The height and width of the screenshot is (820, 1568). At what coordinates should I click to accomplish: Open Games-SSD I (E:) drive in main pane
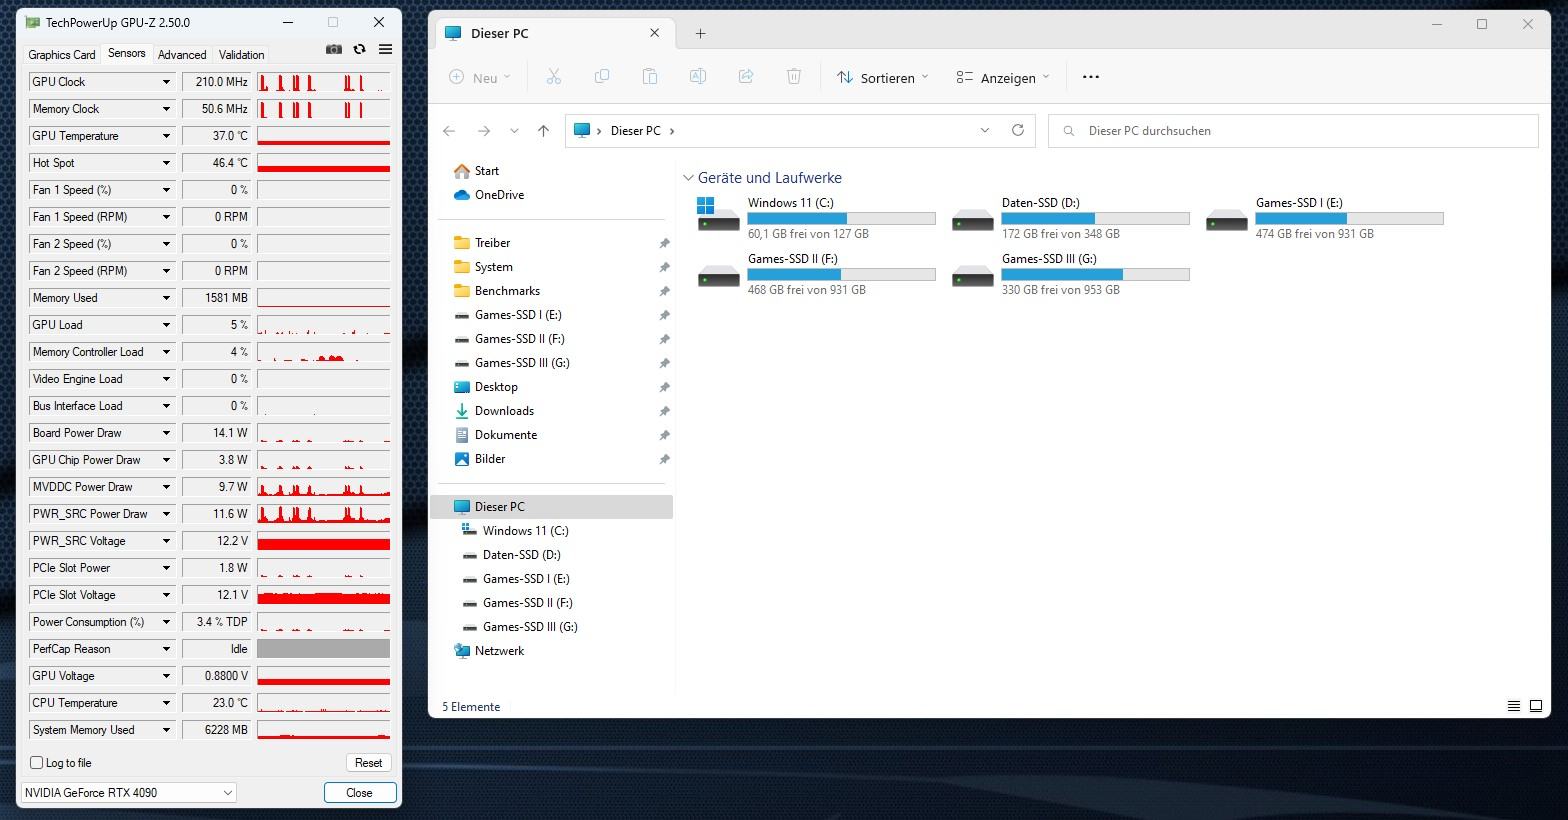coord(1226,220)
